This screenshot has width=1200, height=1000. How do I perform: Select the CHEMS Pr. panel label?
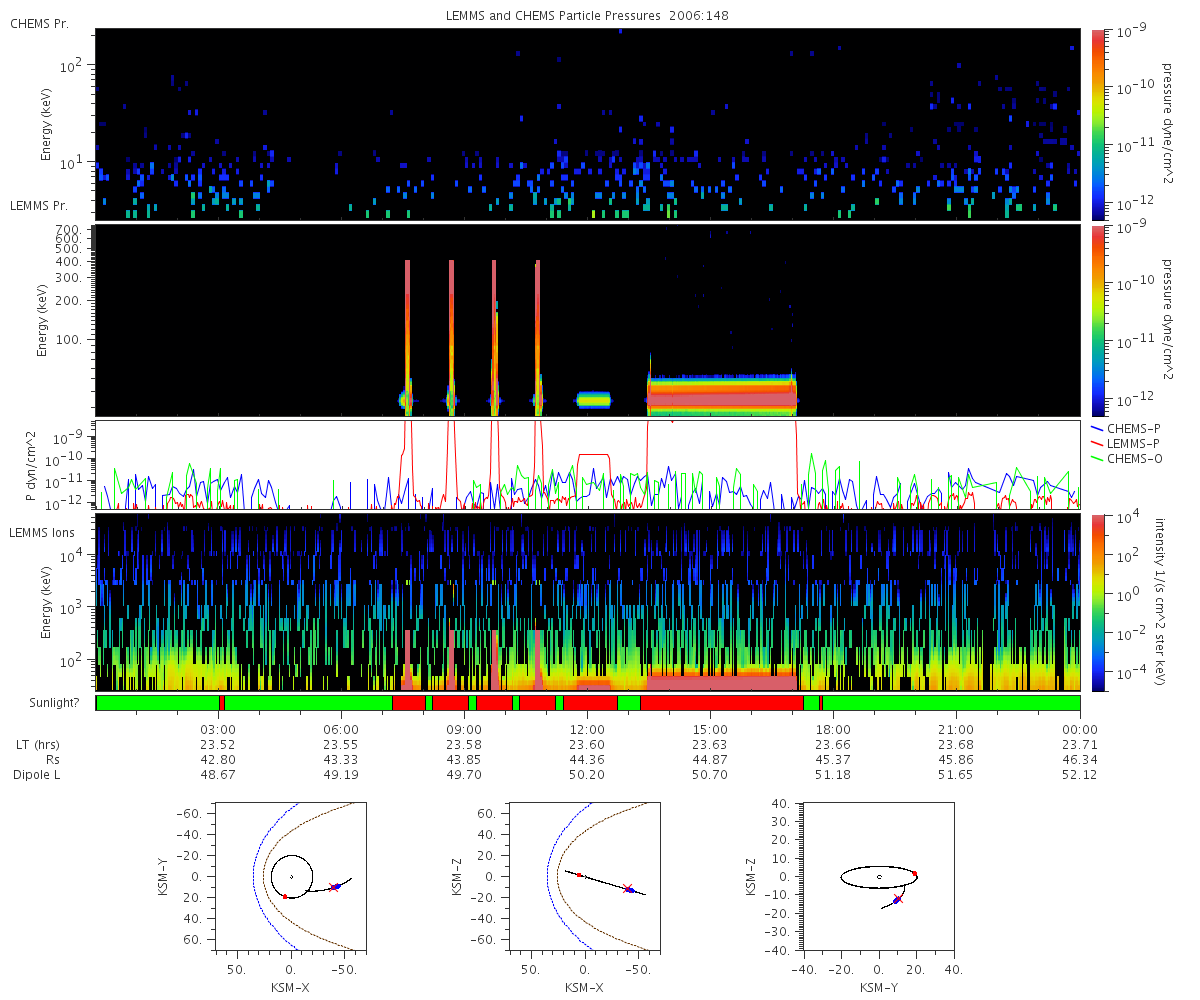(39, 23)
